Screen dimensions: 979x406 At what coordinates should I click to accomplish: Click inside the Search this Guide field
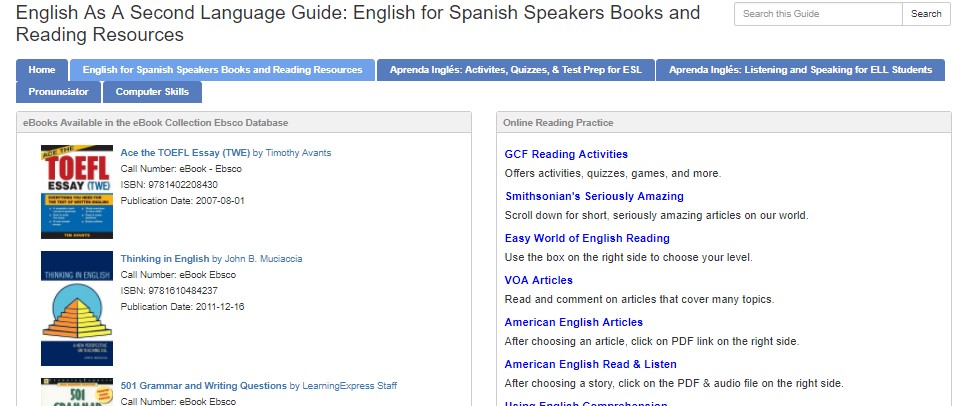click(x=817, y=14)
